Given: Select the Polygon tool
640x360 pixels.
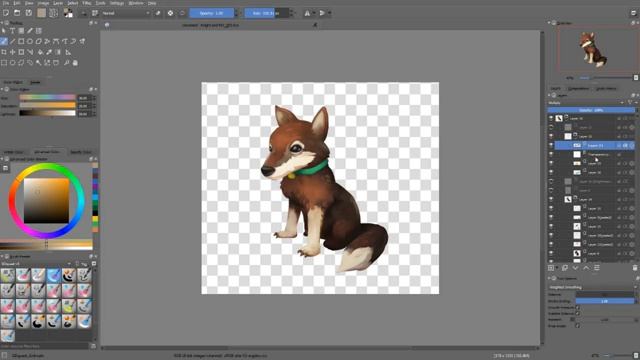Looking at the screenshot, I should [x=39, y=41].
